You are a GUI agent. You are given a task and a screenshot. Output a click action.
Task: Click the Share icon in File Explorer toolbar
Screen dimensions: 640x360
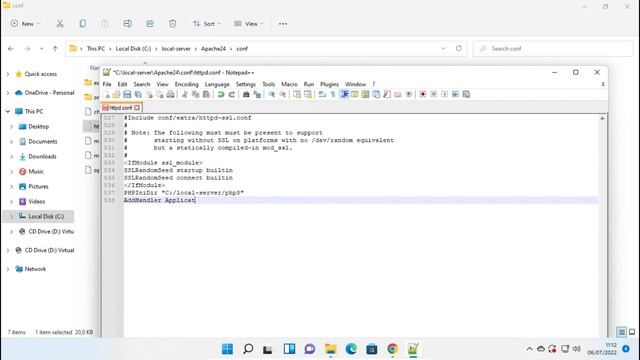click(x=150, y=24)
